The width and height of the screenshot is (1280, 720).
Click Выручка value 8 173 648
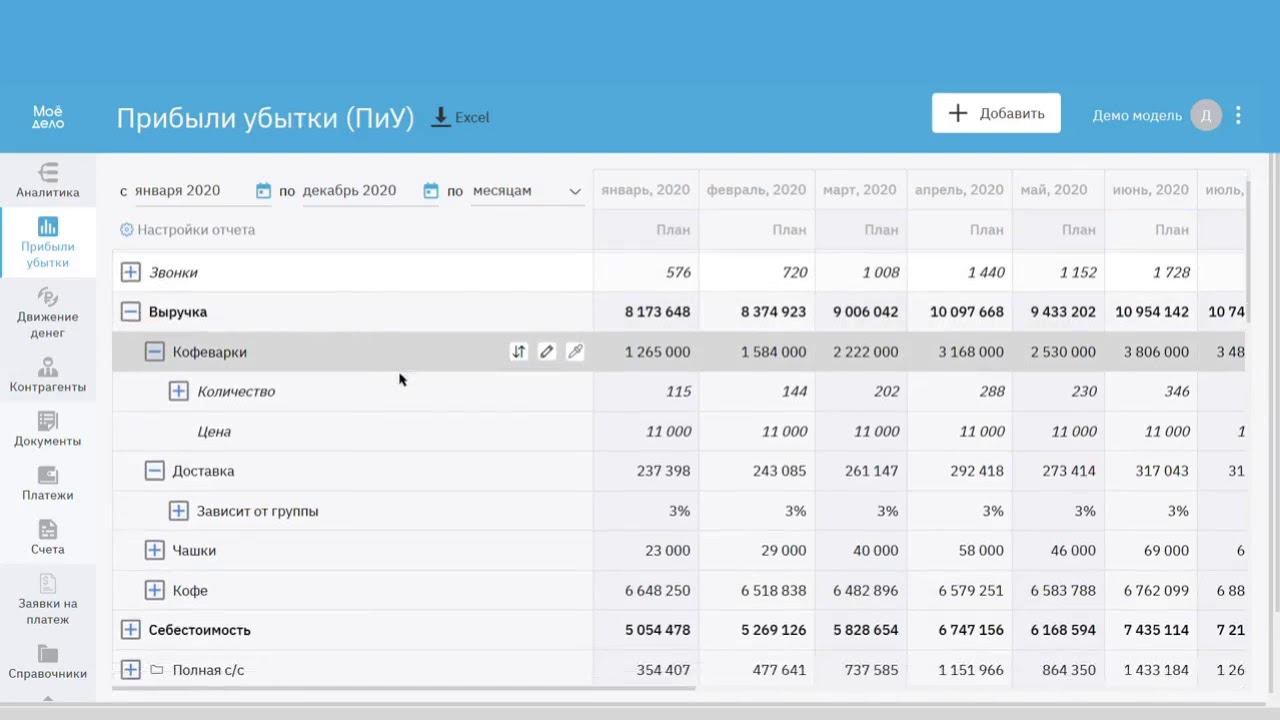pyautogui.click(x=657, y=312)
